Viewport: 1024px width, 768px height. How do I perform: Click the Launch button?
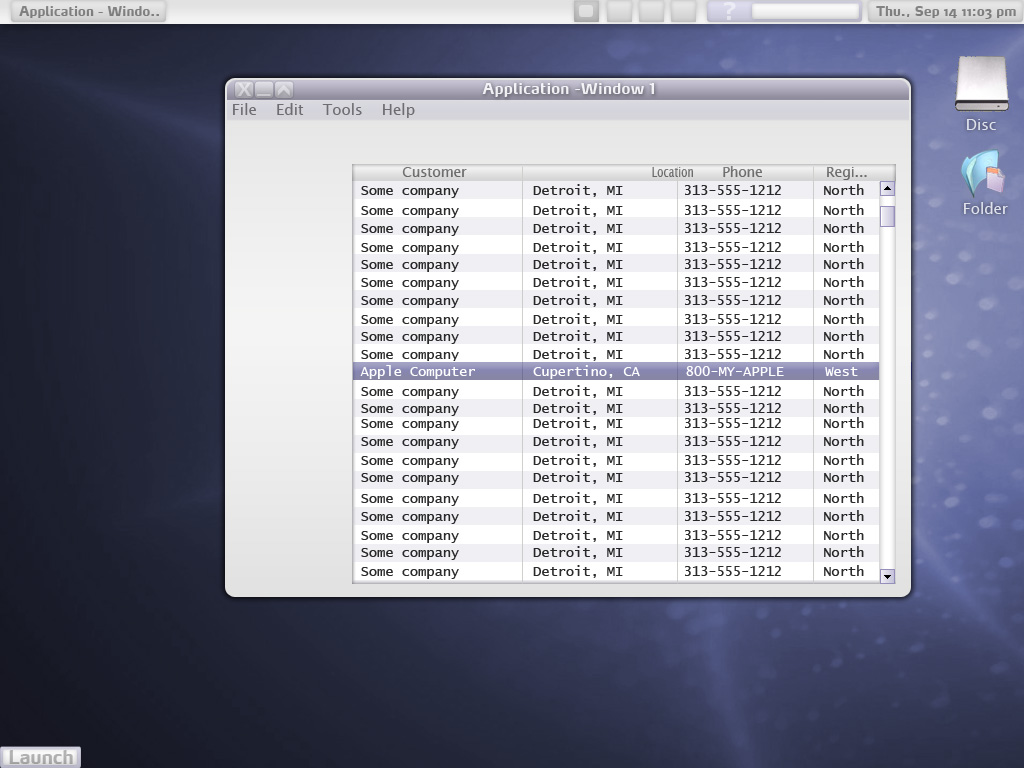click(40, 758)
